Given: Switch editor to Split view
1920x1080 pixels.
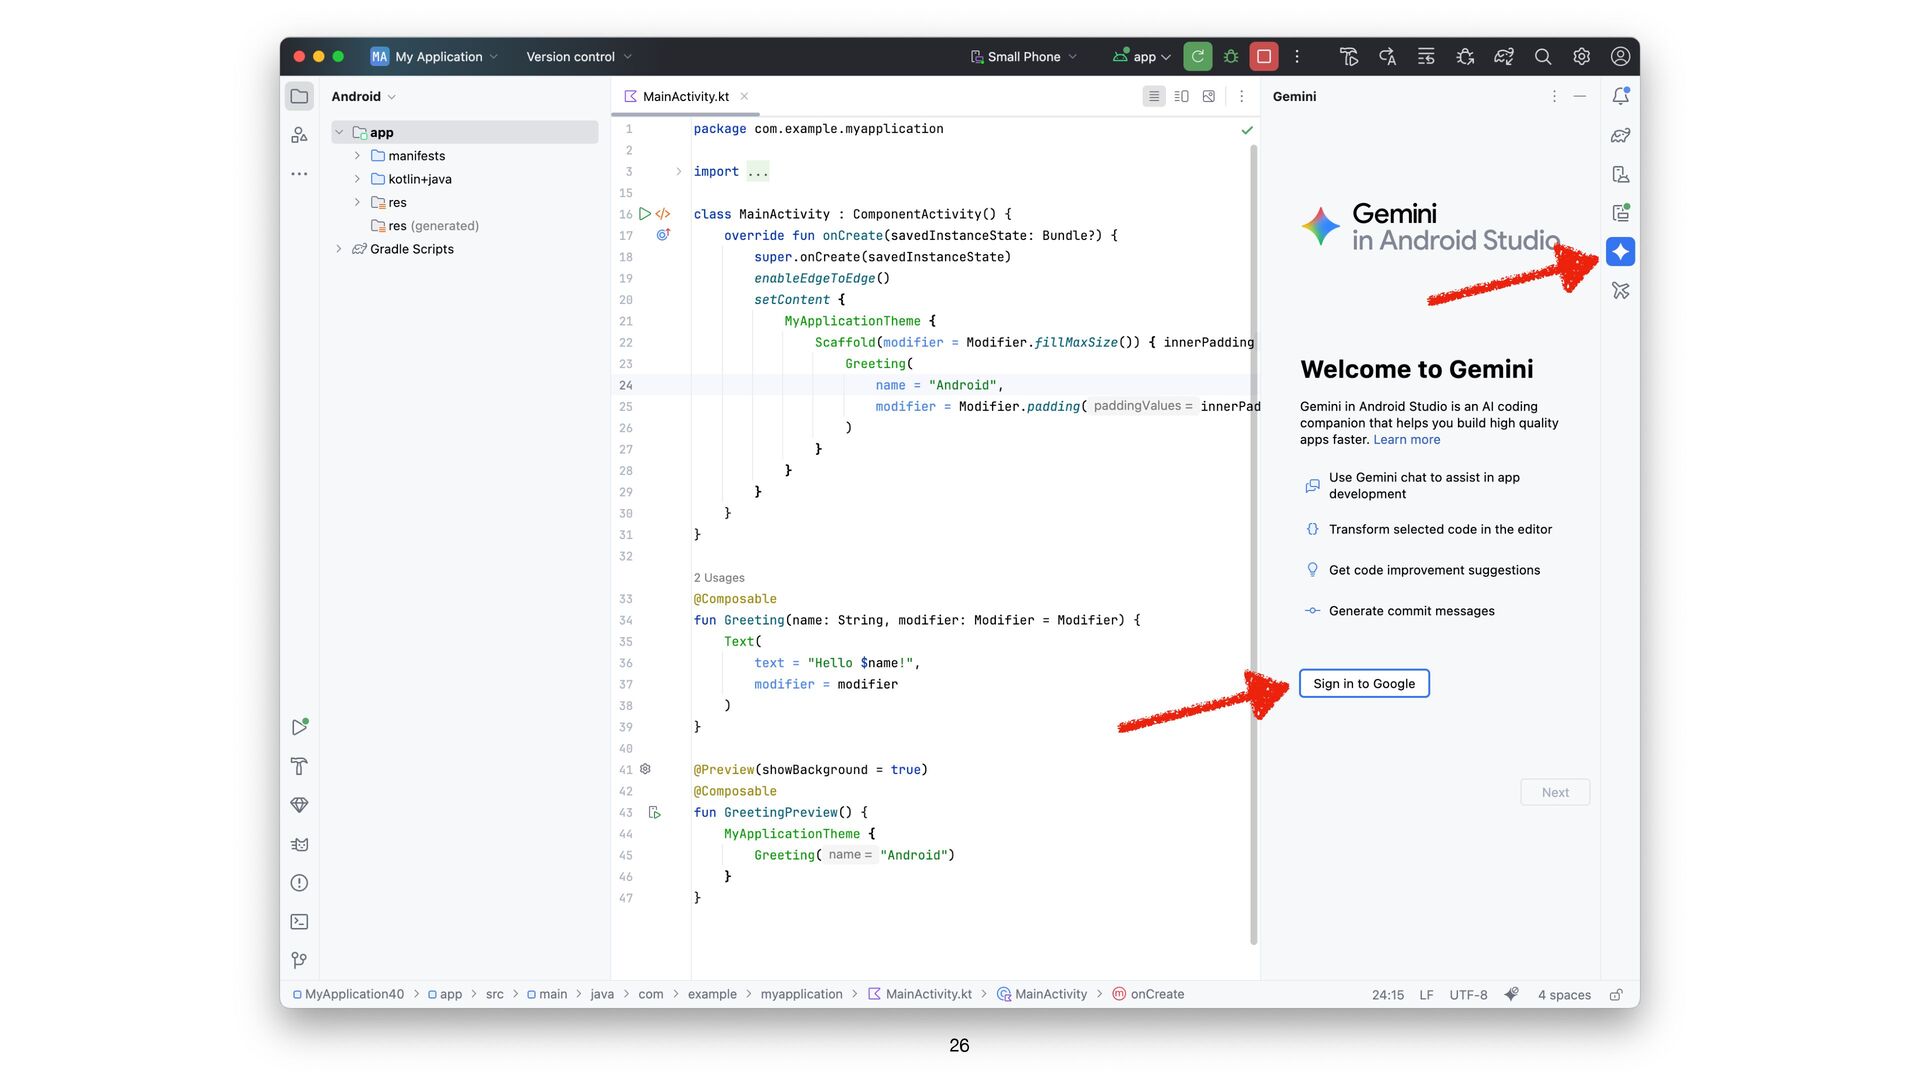Looking at the screenshot, I should point(1181,96).
